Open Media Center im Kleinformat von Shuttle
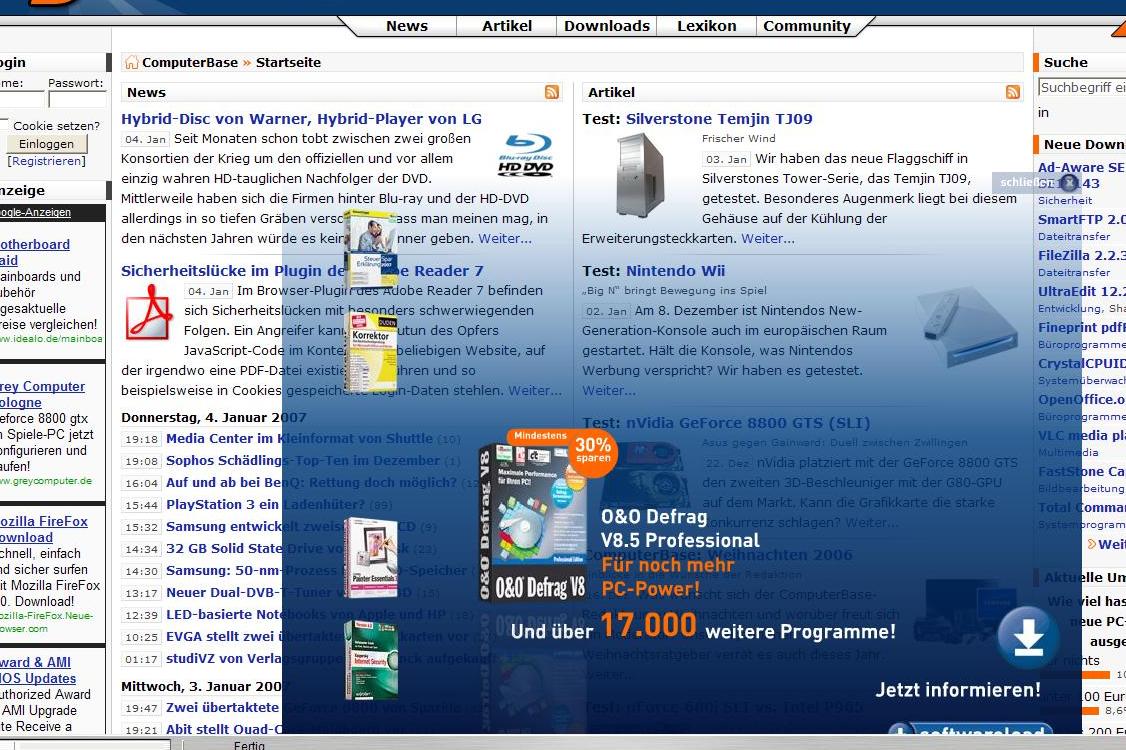The width and height of the screenshot is (1126, 750). (x=299, y=439)
